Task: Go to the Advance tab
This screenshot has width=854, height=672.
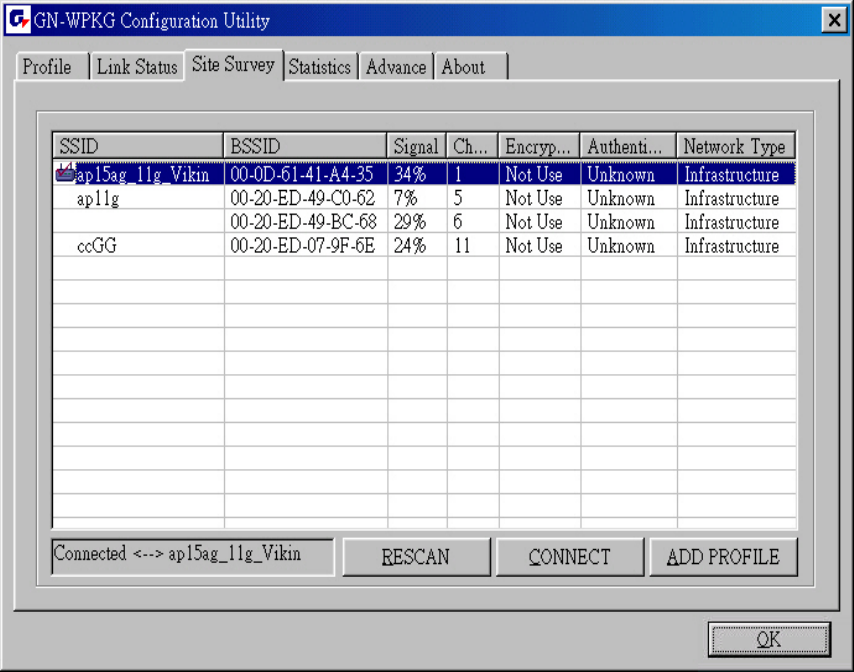Action: point(396,67)
